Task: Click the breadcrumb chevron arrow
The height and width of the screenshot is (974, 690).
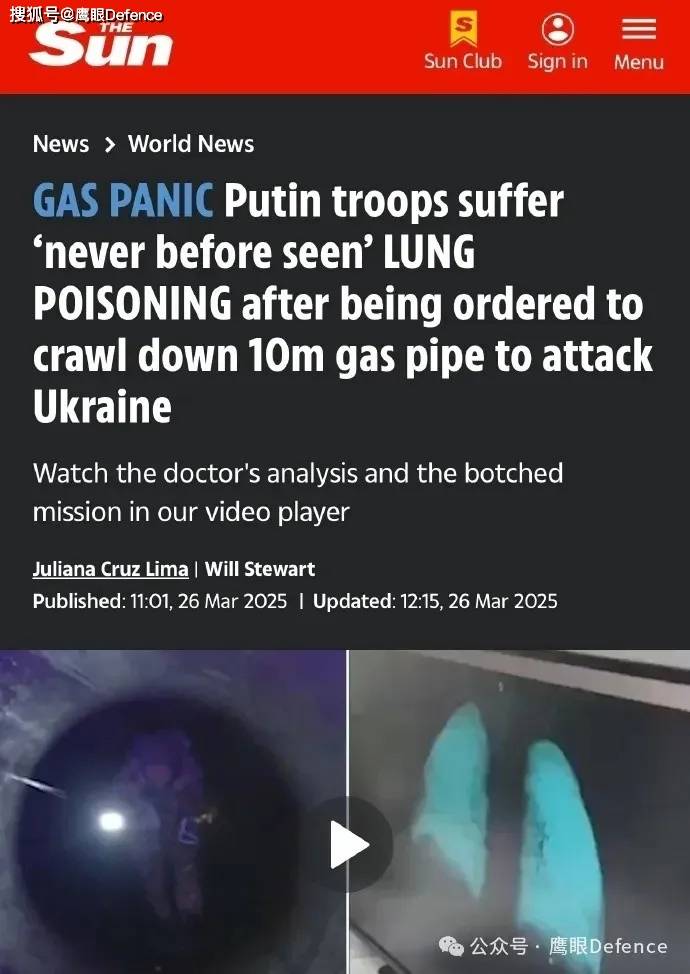Action: [x=109, y=145]
